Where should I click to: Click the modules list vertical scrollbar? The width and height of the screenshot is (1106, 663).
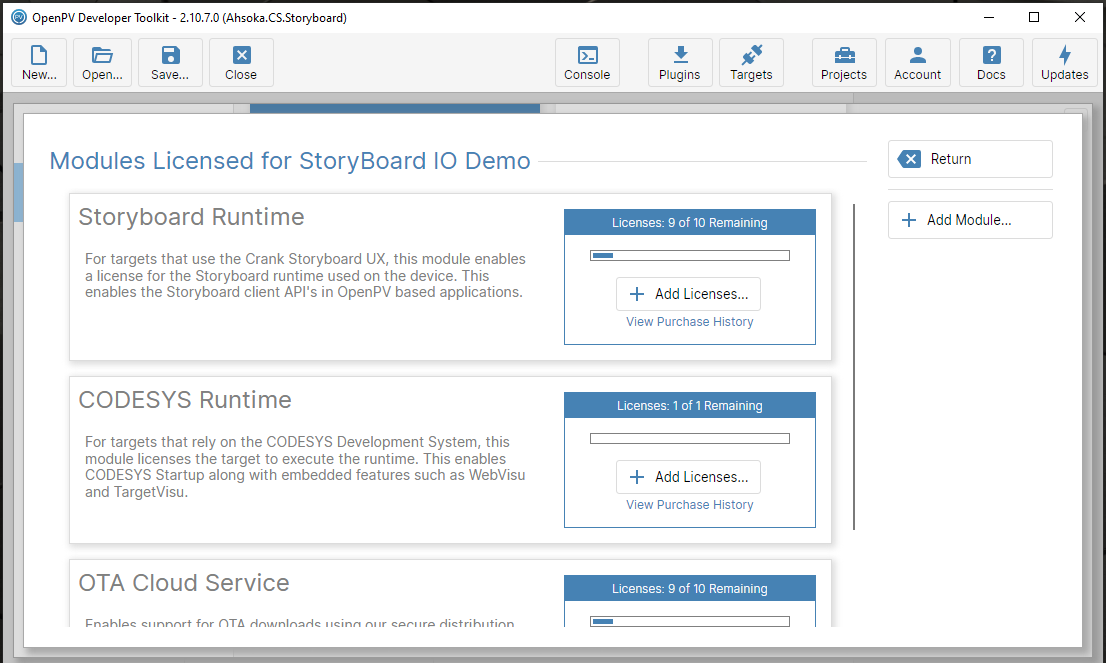[853, 367]
